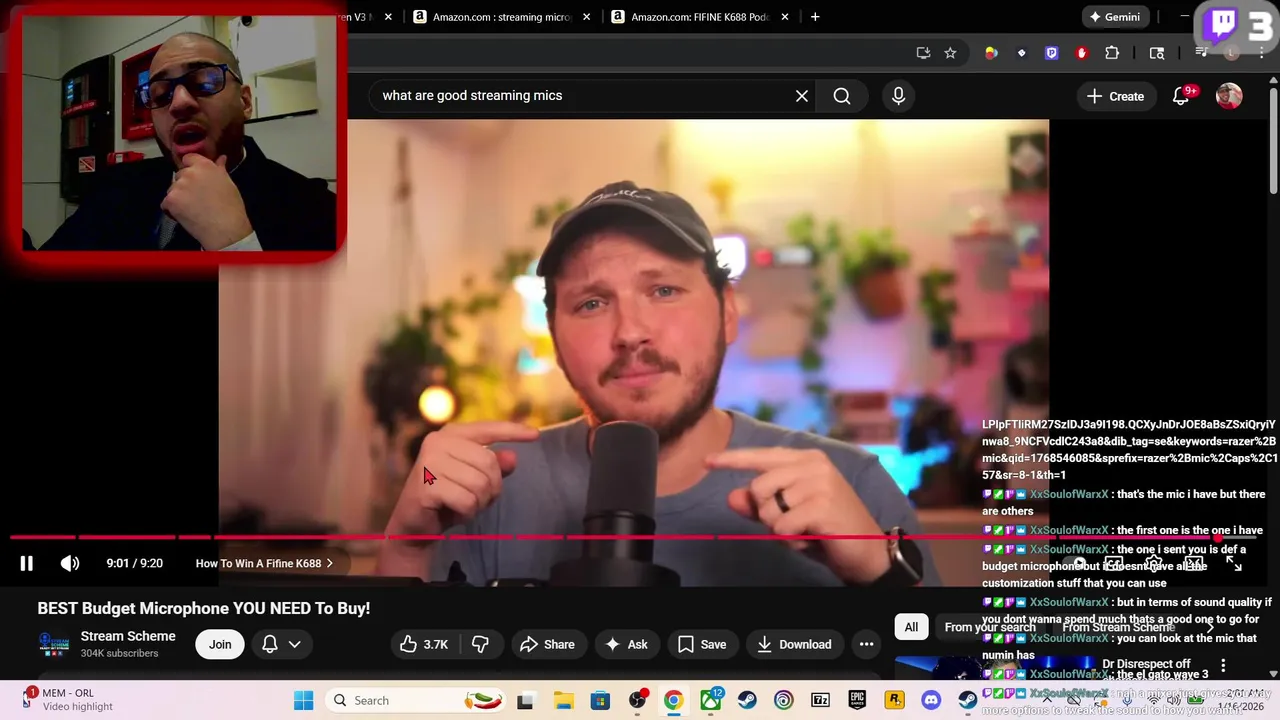Open Microsoft Store from the taskbar
This screenshot has height=720, width=1280.
(x=600, y=700)
